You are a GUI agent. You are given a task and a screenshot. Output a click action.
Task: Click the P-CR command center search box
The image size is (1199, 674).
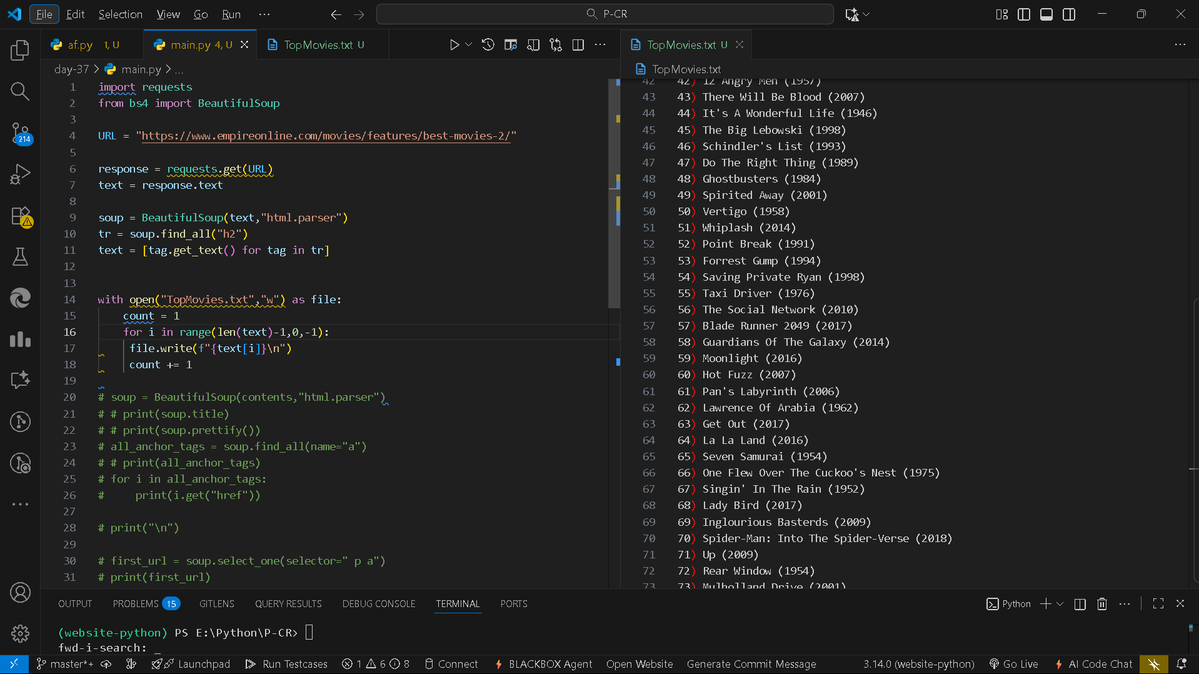605,15
